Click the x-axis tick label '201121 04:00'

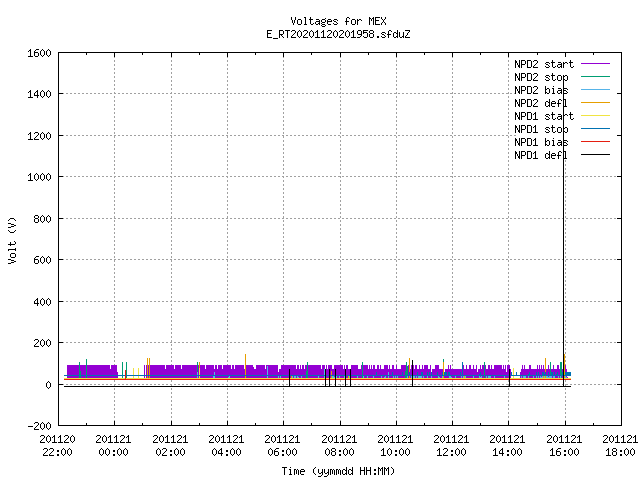coord(226,446)
